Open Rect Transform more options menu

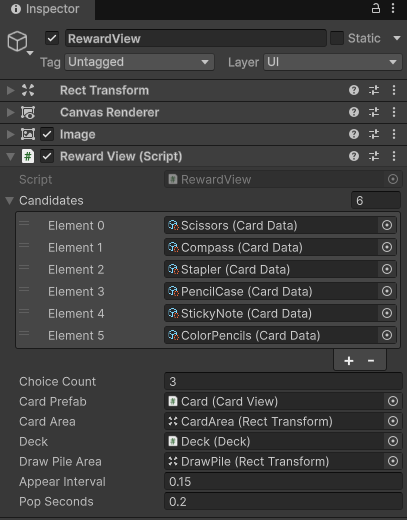[394, 90]
